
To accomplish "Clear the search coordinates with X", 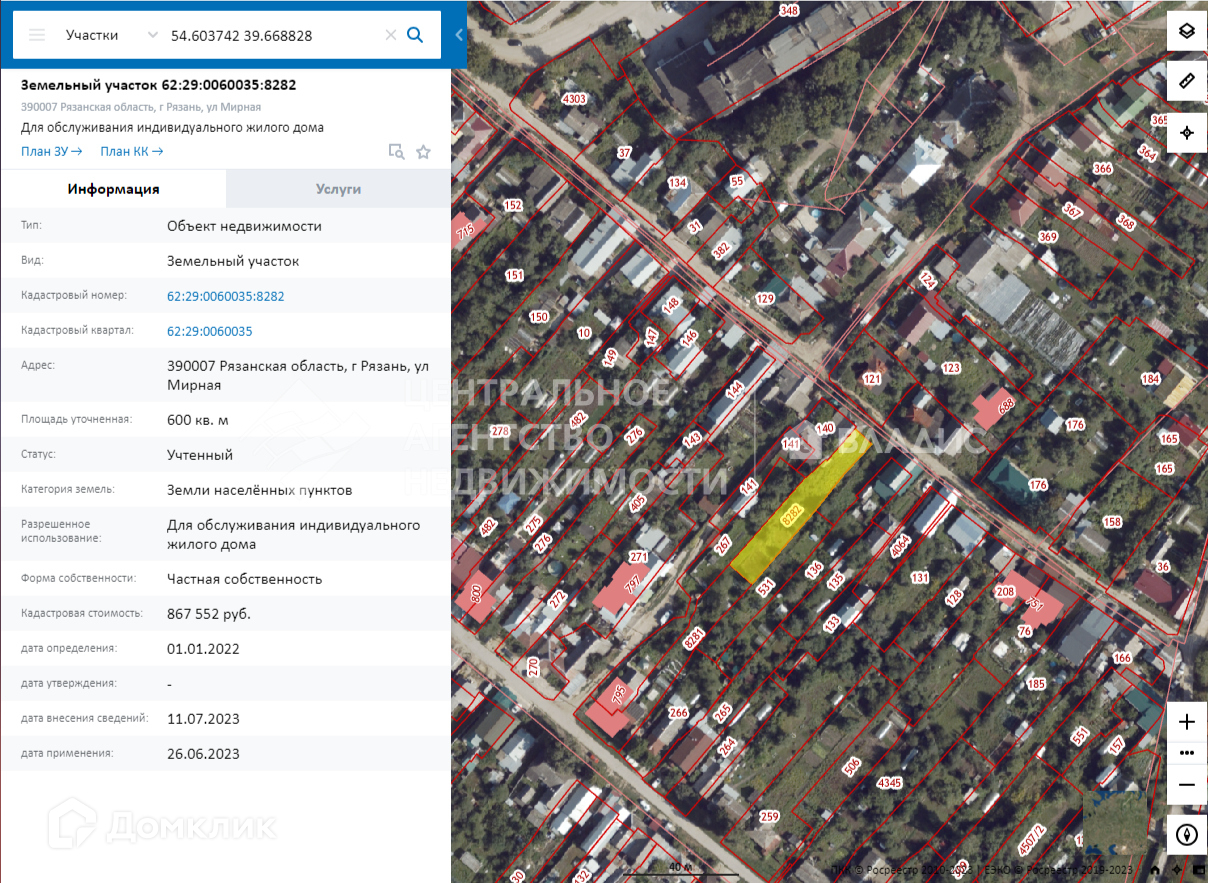I will point(390,35).
